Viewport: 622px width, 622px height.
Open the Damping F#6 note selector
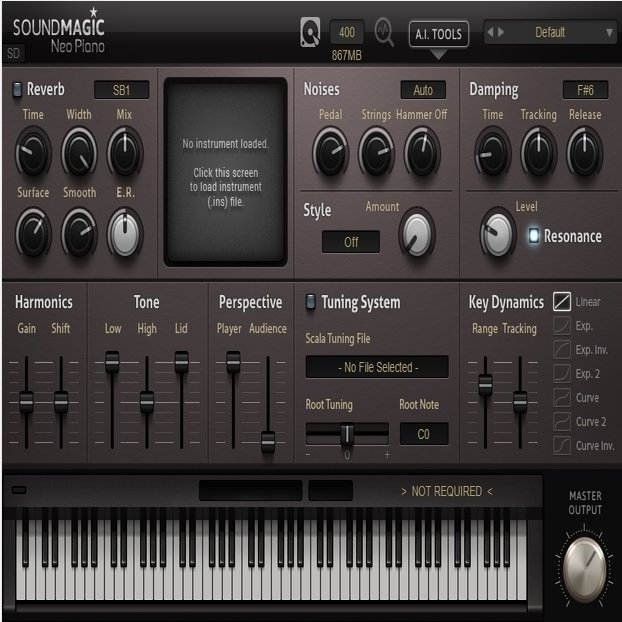585,90
